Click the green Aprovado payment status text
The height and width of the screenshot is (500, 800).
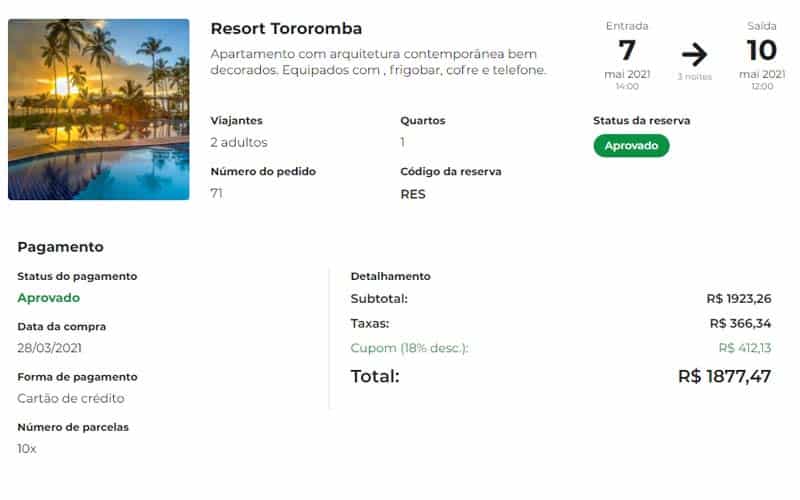pyautogui.click(x=48, y=297)
